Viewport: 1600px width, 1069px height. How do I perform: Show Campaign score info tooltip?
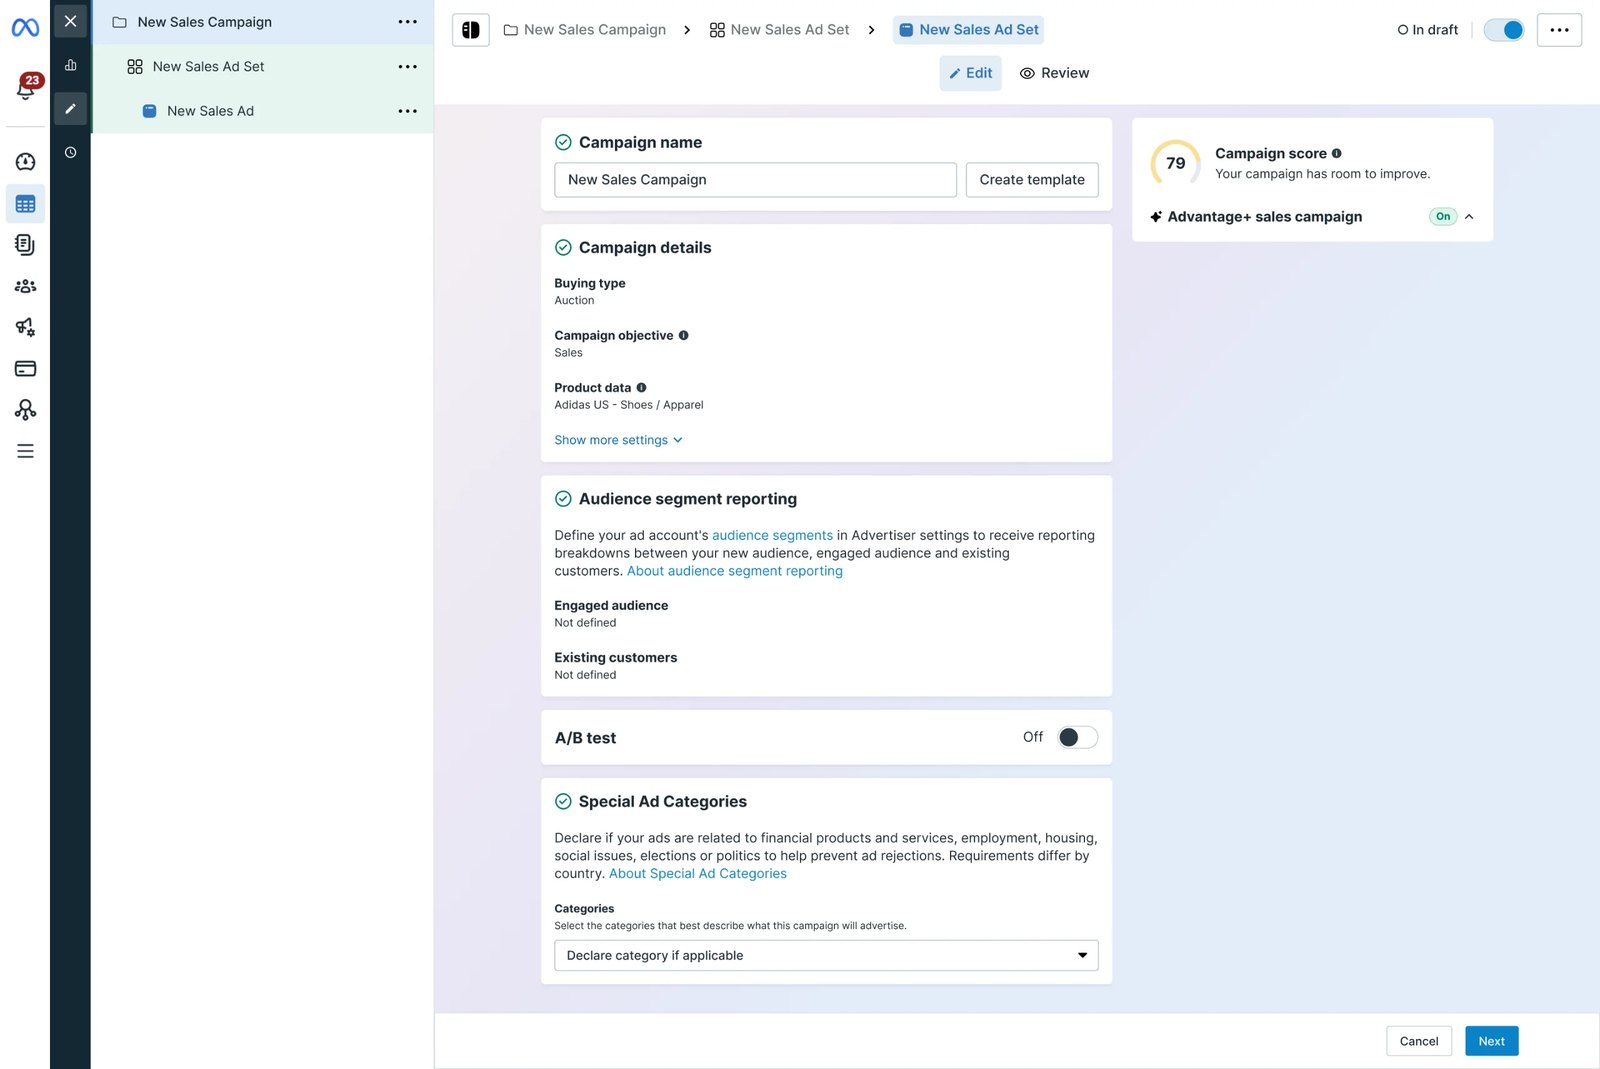1337,154
